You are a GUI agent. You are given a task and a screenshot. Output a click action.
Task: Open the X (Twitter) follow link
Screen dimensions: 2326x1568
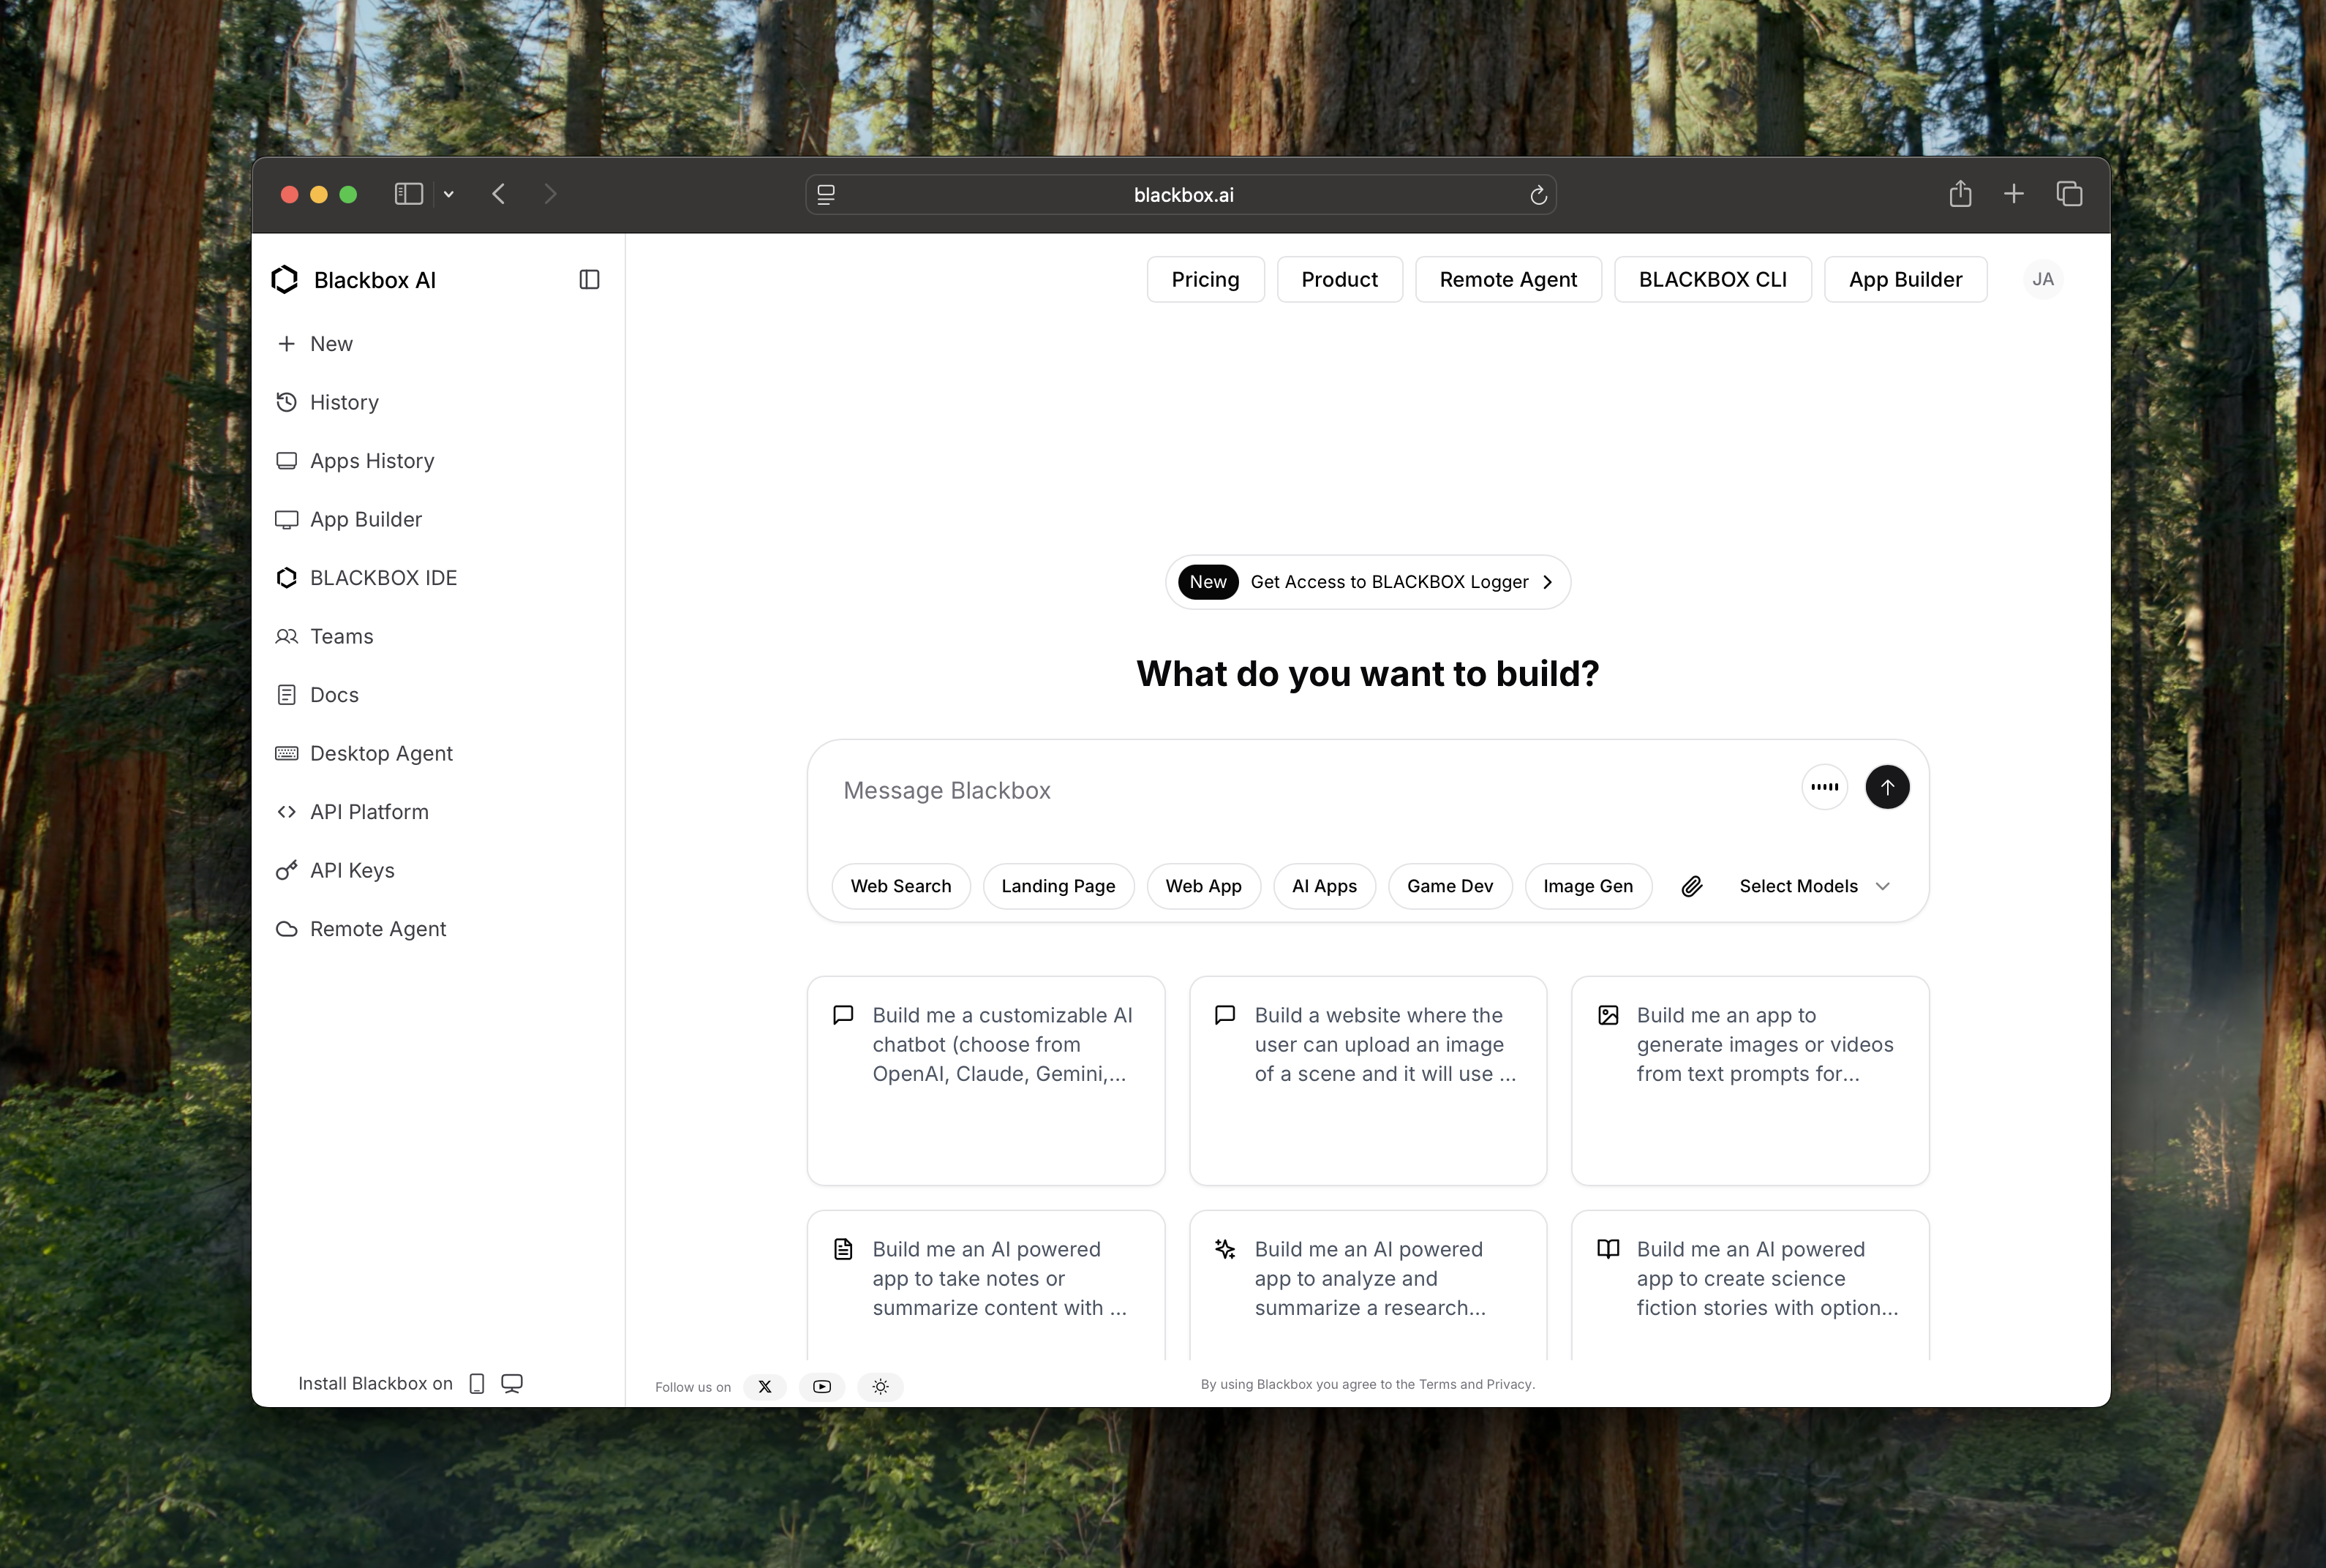point(765,1386)
